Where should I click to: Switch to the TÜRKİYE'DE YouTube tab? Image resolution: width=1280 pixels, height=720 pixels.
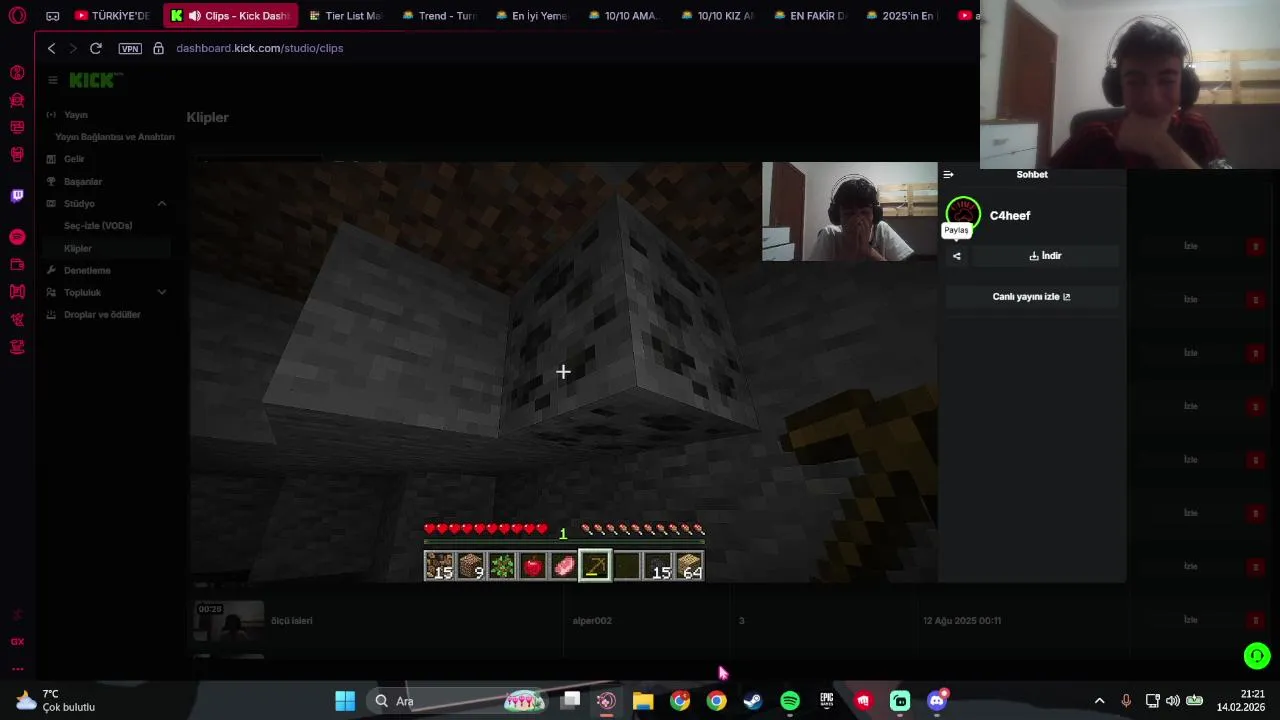click(111, 16)
